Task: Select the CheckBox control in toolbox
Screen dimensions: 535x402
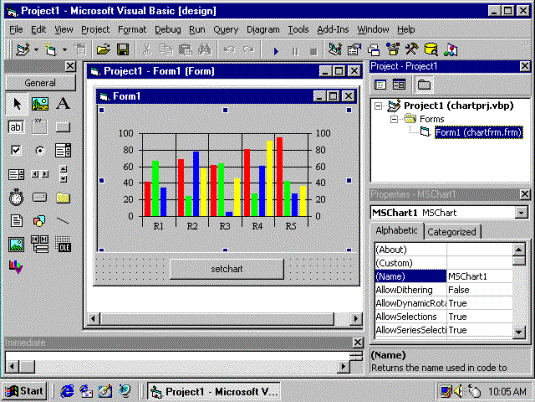Action: [x=16, y=150]
